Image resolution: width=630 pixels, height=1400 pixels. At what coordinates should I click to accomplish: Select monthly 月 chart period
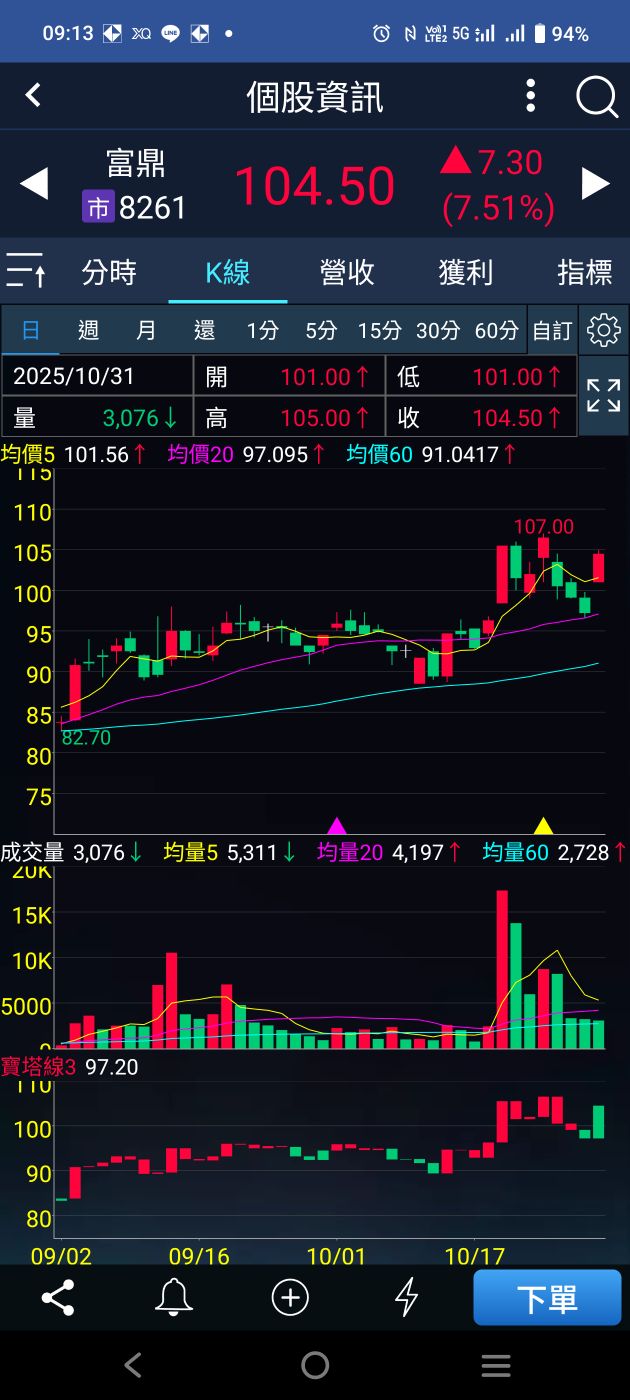146,331
